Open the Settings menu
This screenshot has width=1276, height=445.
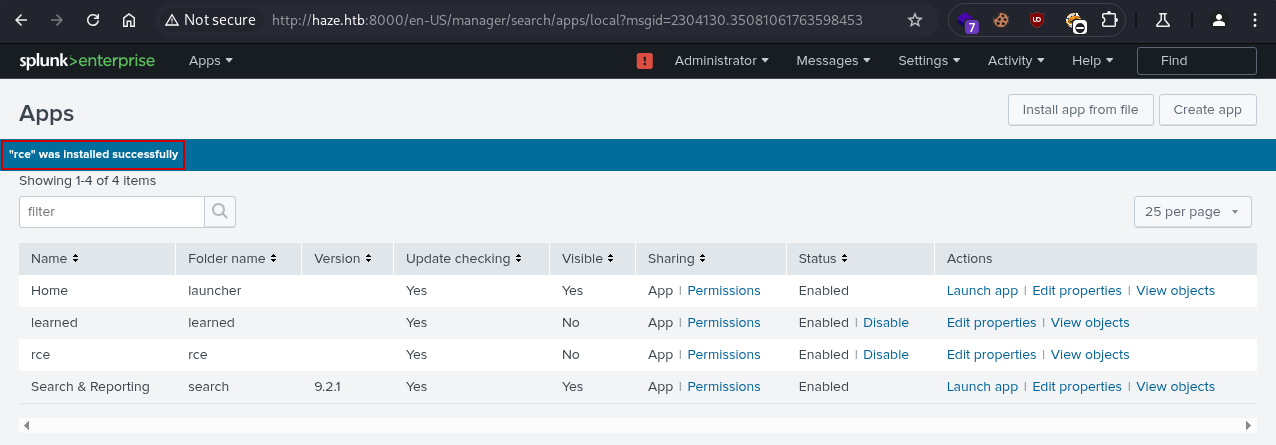pos(928,61)
